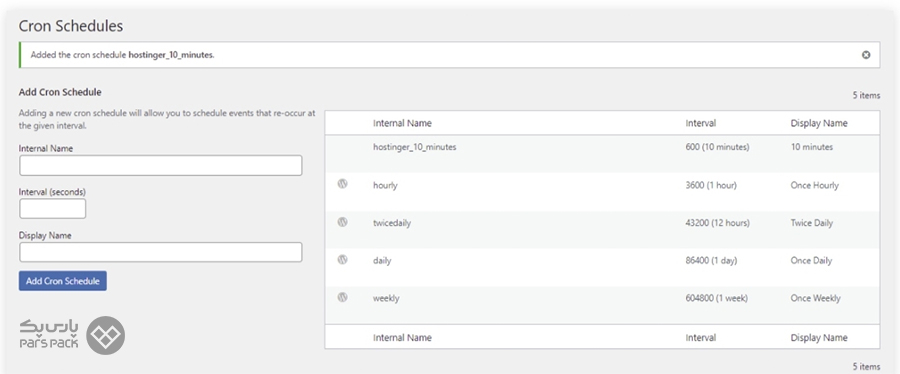Select the hourly internal name cell

coord(385,185)
